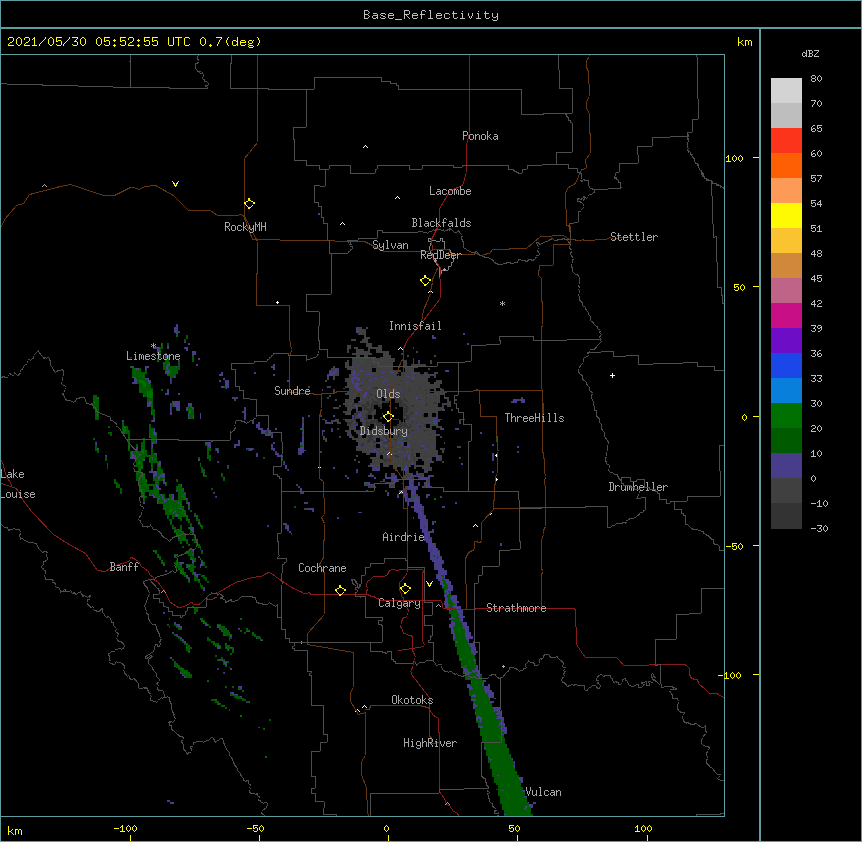Click the Okotoks label
The image size is (862, 842).
(412, 700)
